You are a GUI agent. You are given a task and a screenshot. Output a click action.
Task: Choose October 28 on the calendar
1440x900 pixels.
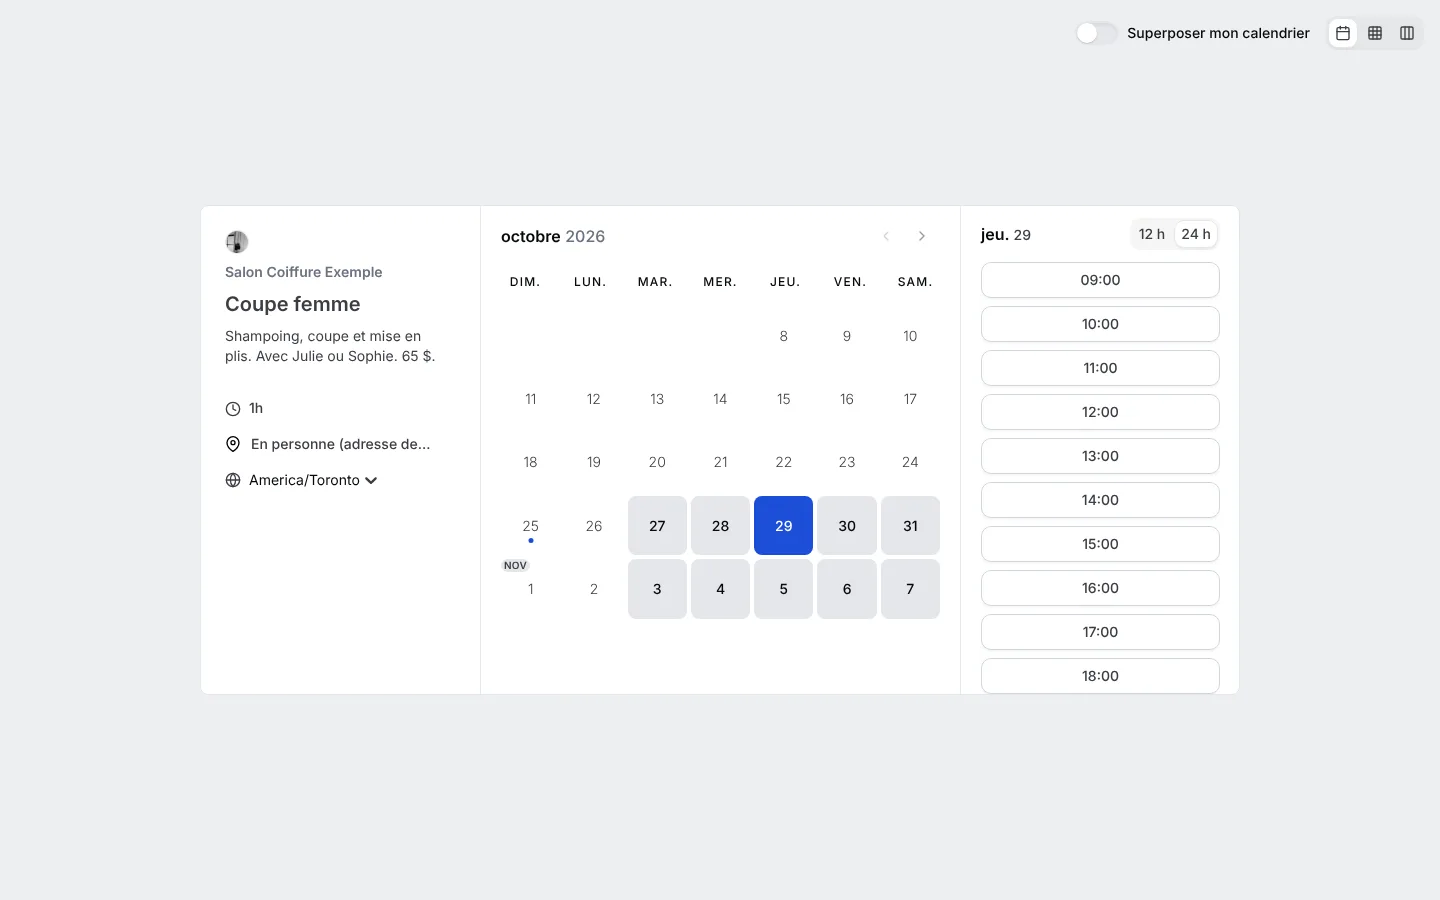tap(720, 526)
